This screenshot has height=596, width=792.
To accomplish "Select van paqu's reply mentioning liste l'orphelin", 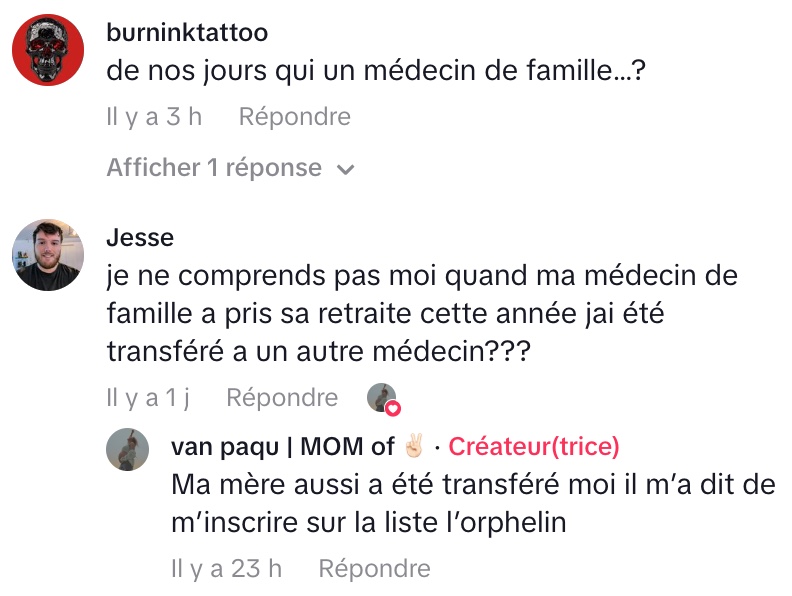I will coord(472,503).
